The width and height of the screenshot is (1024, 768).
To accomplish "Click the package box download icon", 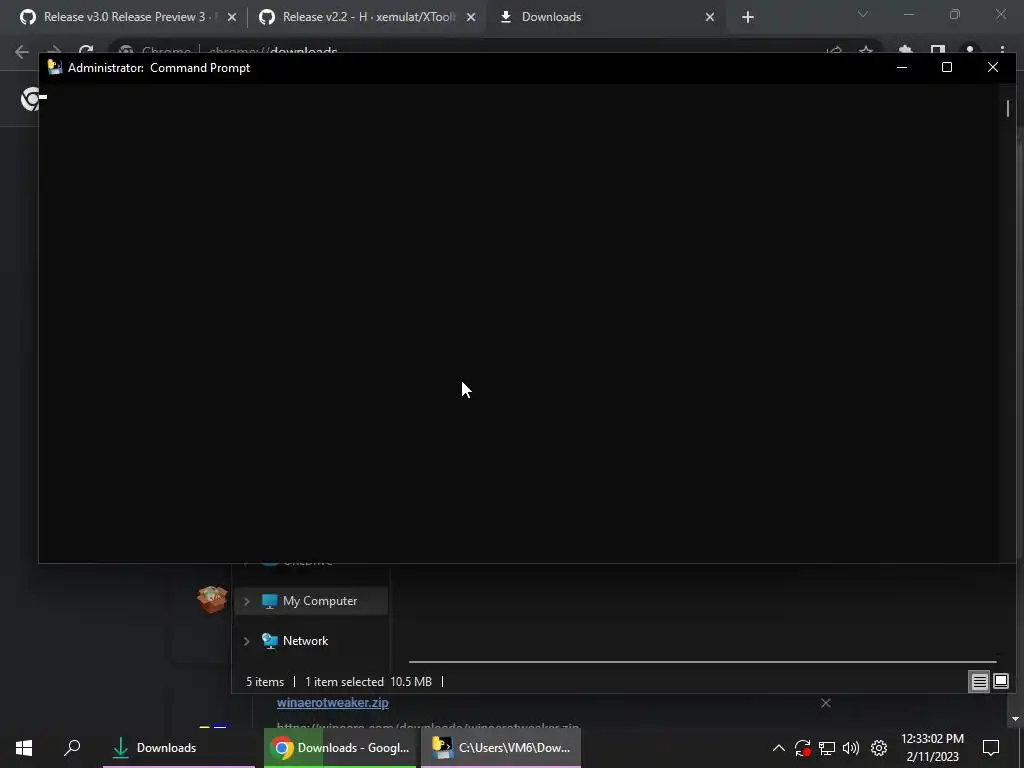I will point(212,600).
